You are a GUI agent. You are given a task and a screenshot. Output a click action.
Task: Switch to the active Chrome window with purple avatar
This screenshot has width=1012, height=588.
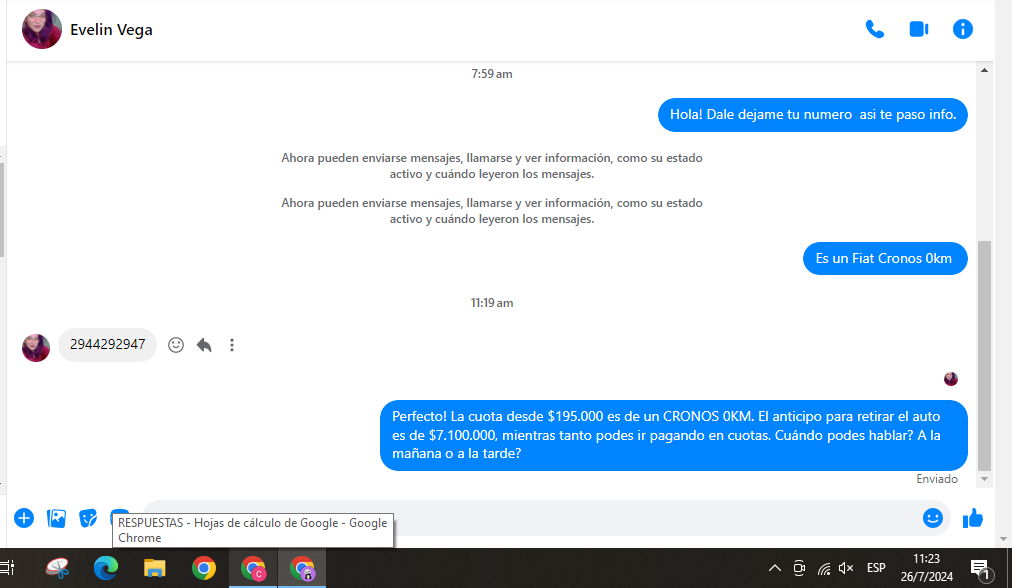(302, 568)
